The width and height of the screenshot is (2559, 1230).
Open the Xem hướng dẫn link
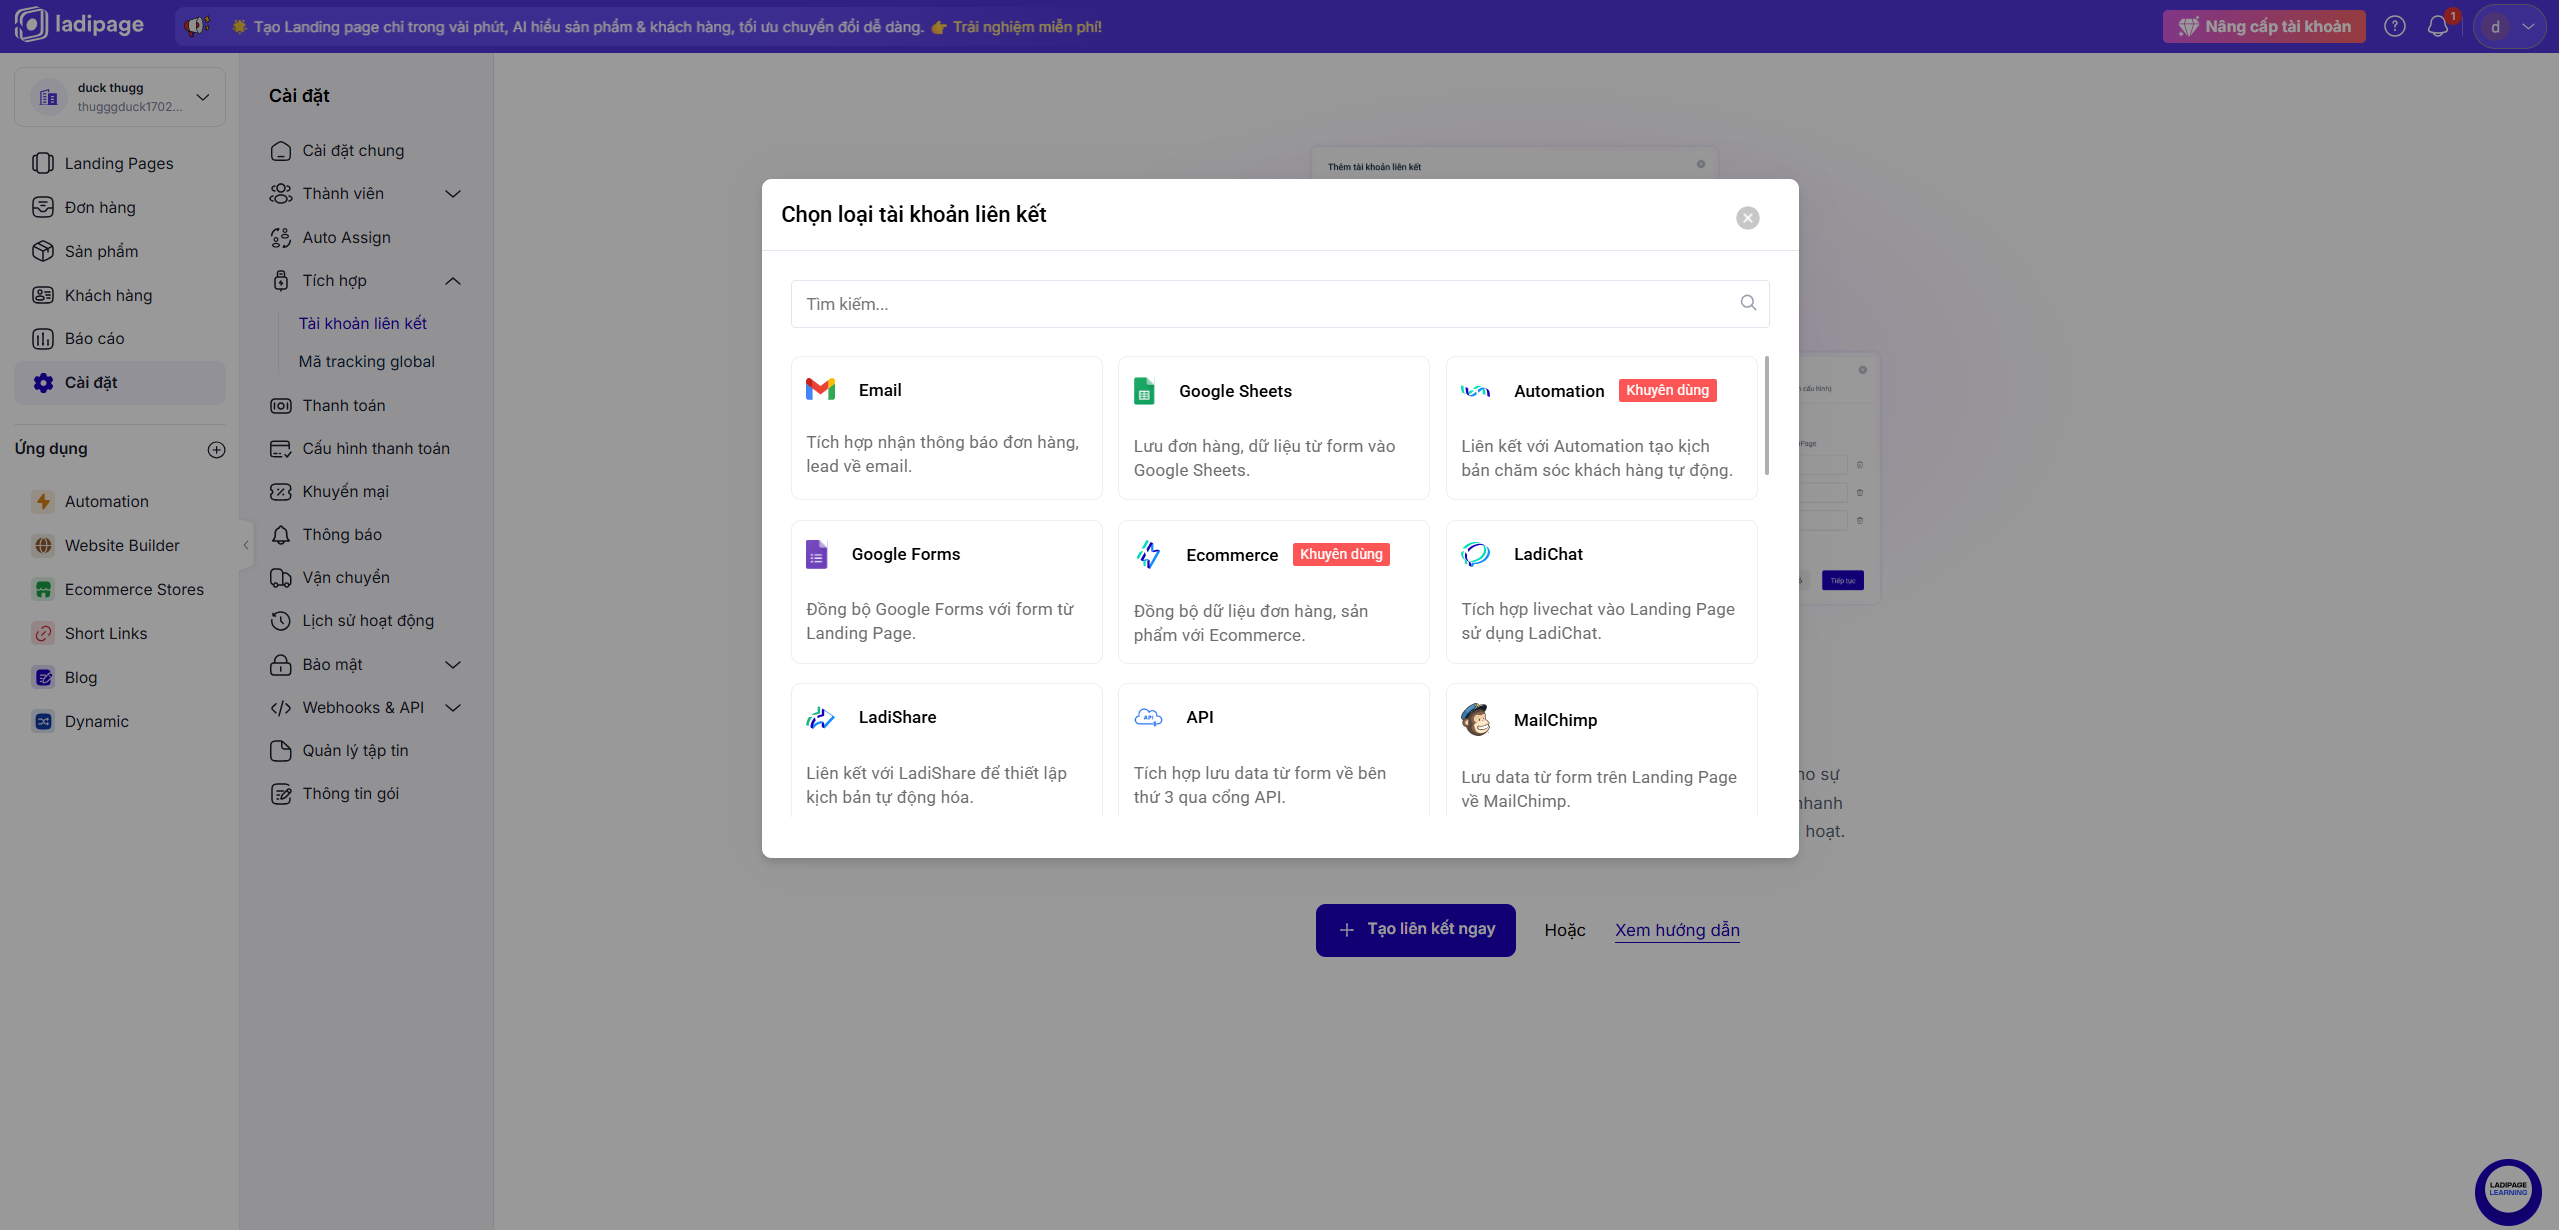(x=1677, y=930)
